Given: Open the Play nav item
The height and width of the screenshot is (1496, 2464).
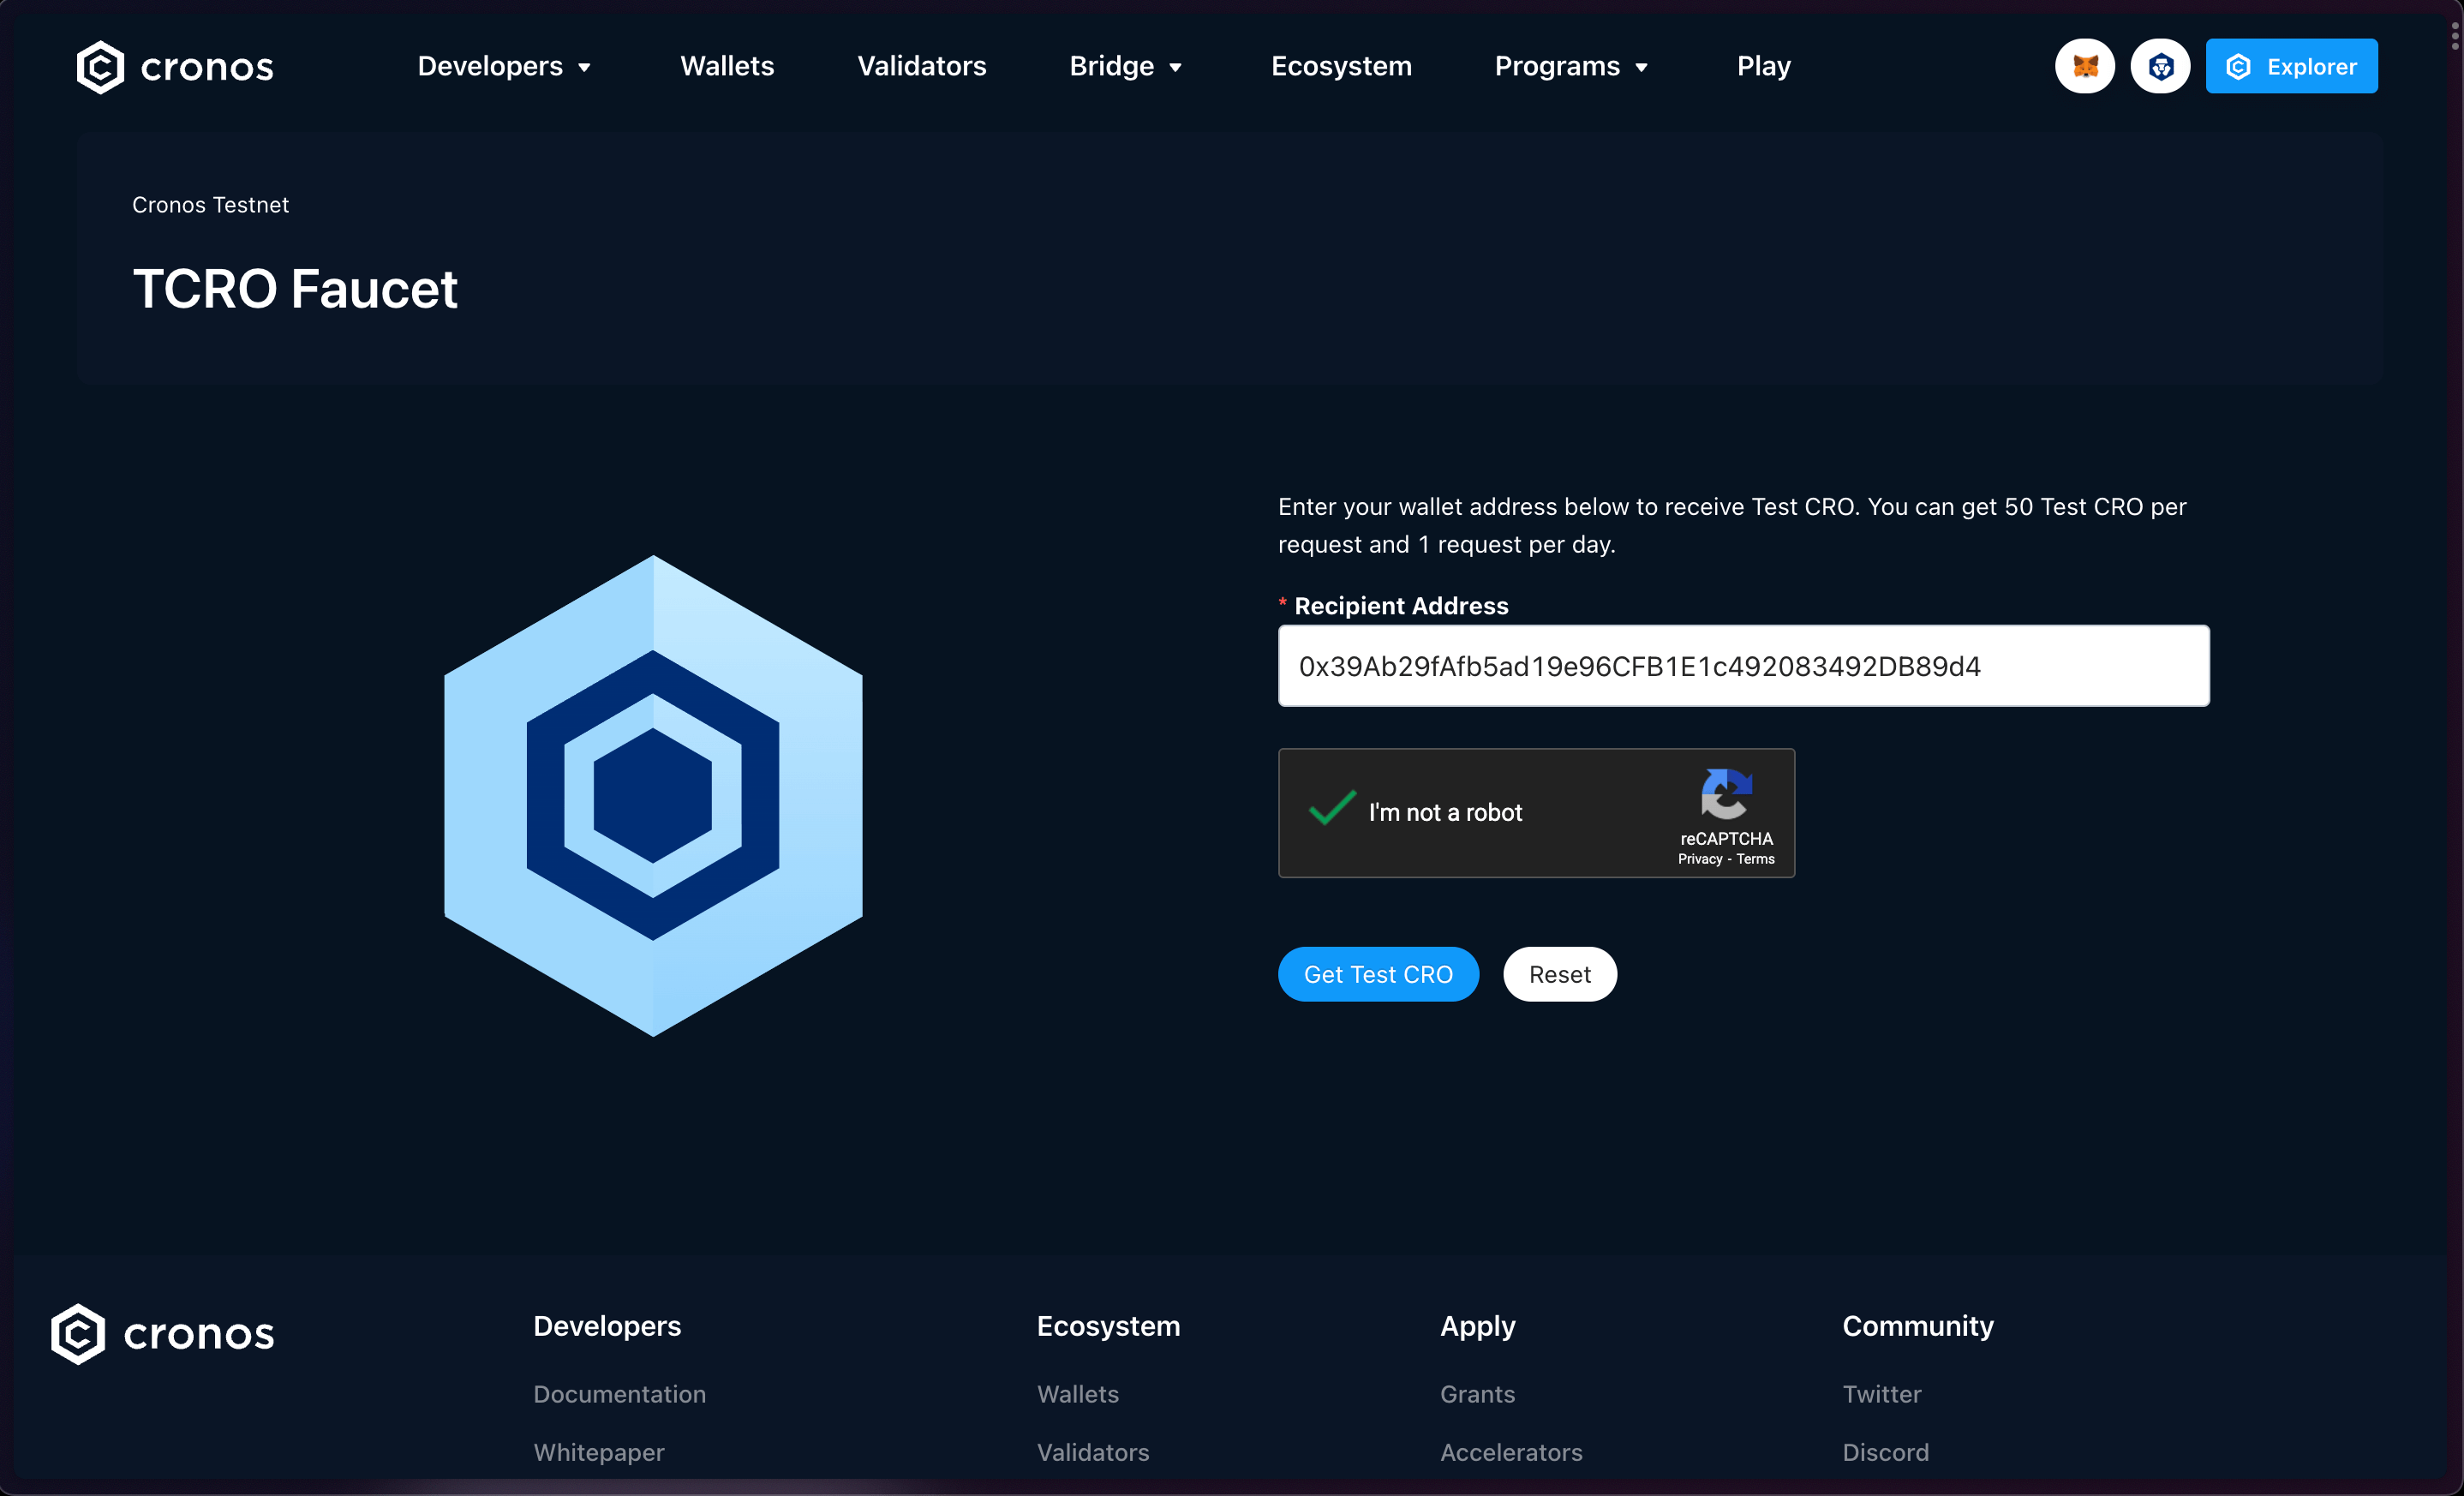Looking at the screenshot, I should (x=1763, y=66).
